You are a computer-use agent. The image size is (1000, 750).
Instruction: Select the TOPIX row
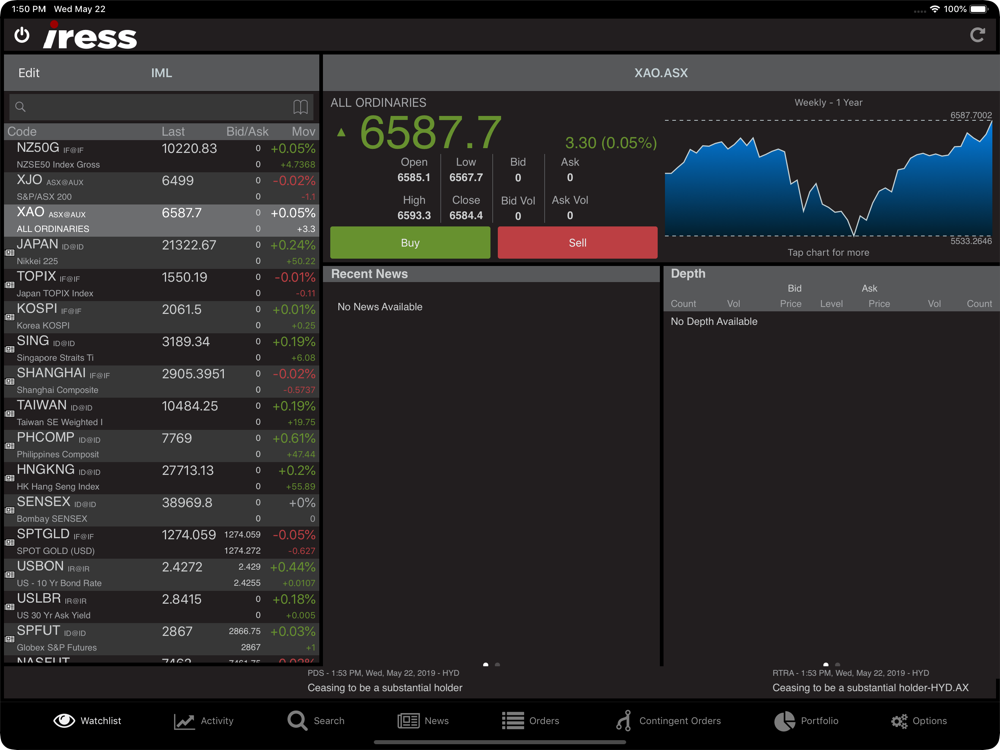[161, 284]
